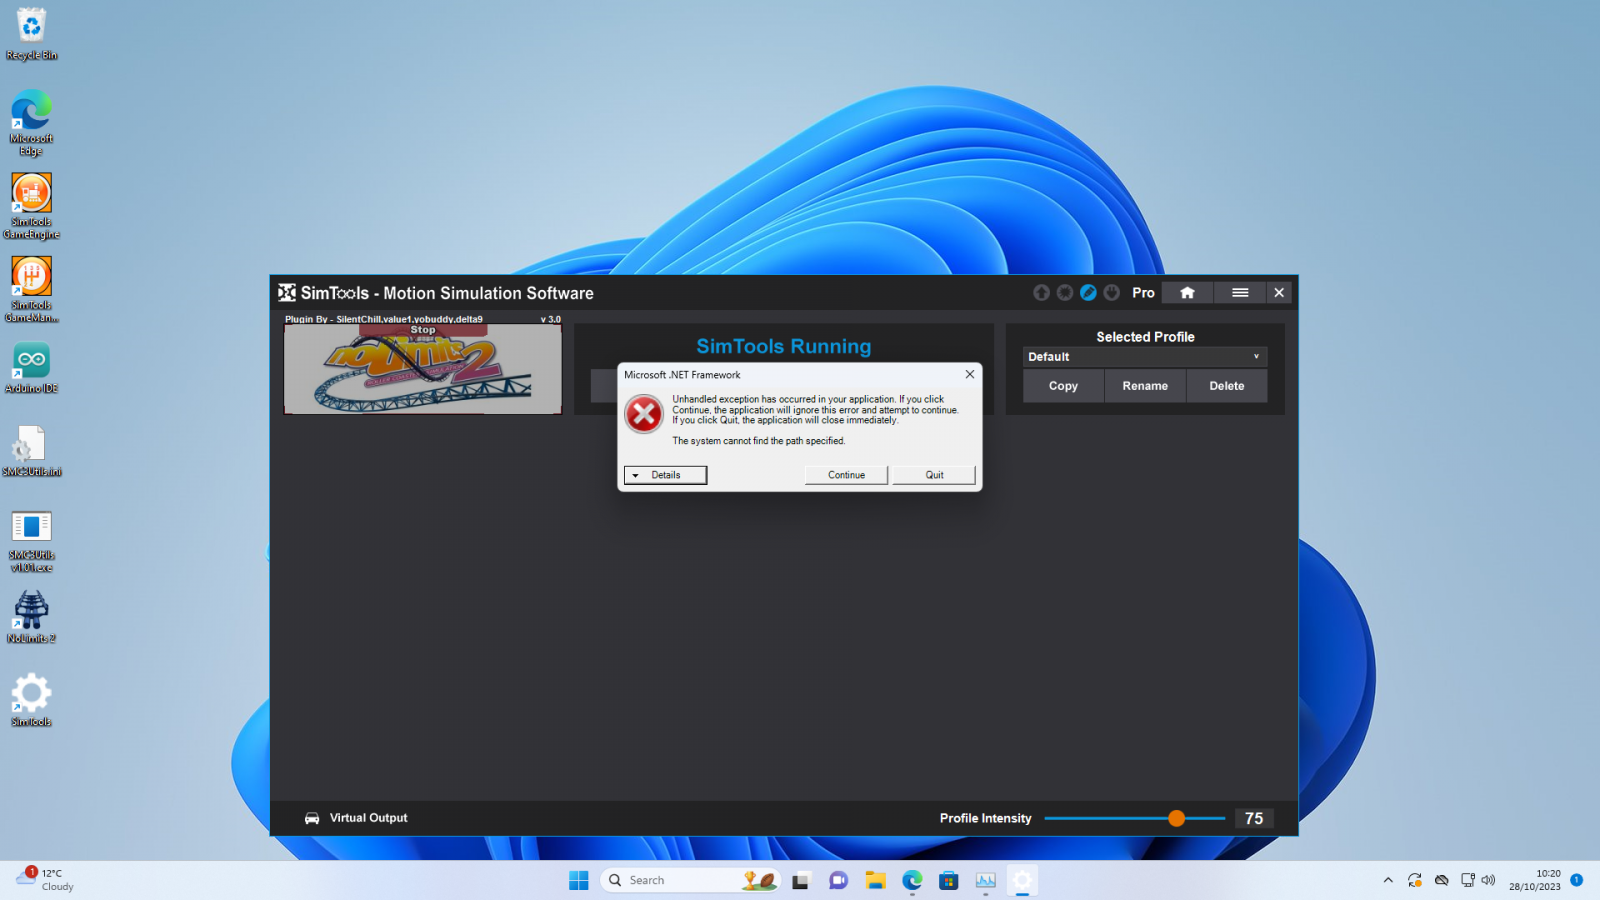Close the SimTools window with its X button
This screenshot has width=1600, height=900.
pos(1279,292)
